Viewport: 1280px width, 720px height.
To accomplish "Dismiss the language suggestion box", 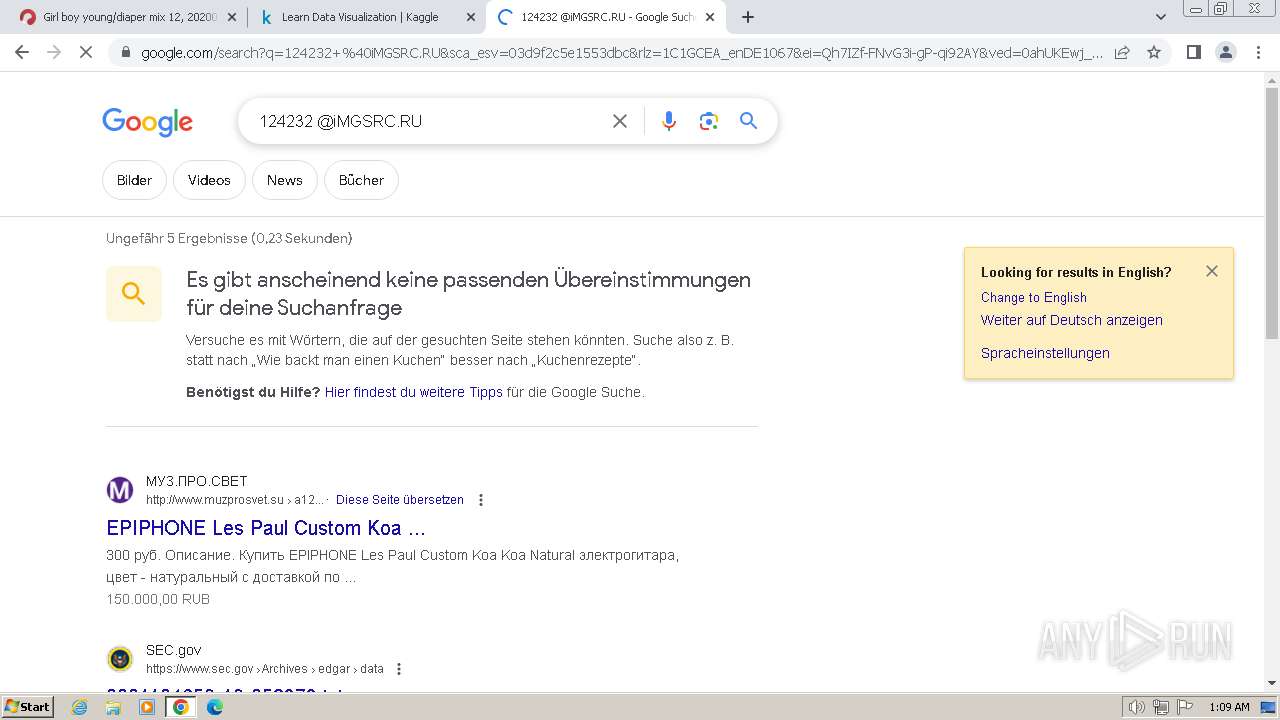I will point(1212,271).
